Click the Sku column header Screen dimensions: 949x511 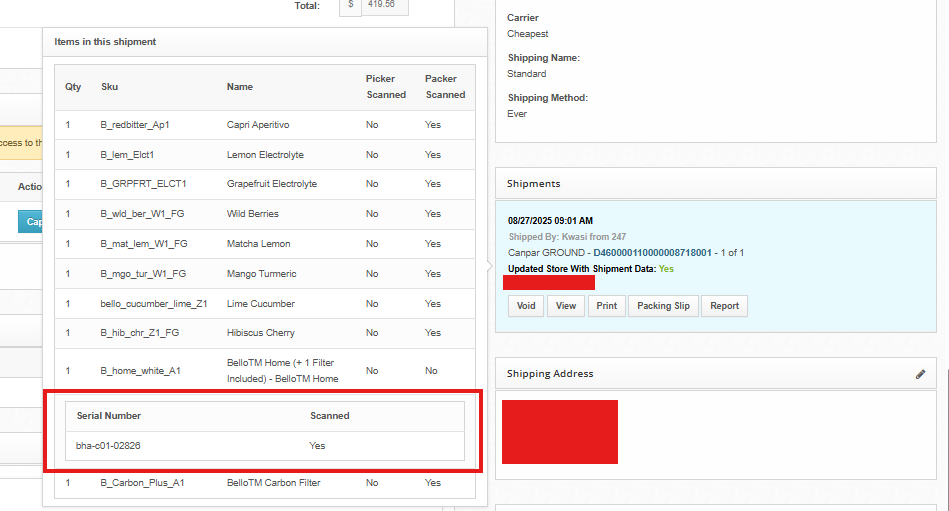click(110, 87)
